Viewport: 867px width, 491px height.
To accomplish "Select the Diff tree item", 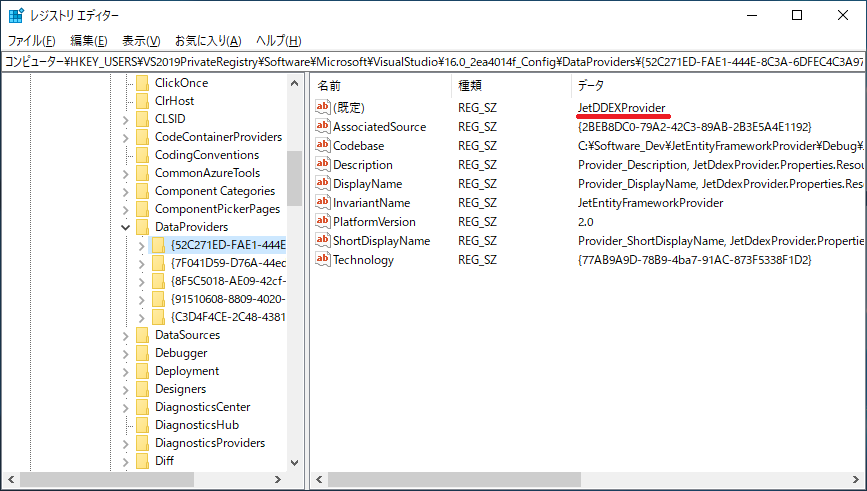I will (164, 461).
